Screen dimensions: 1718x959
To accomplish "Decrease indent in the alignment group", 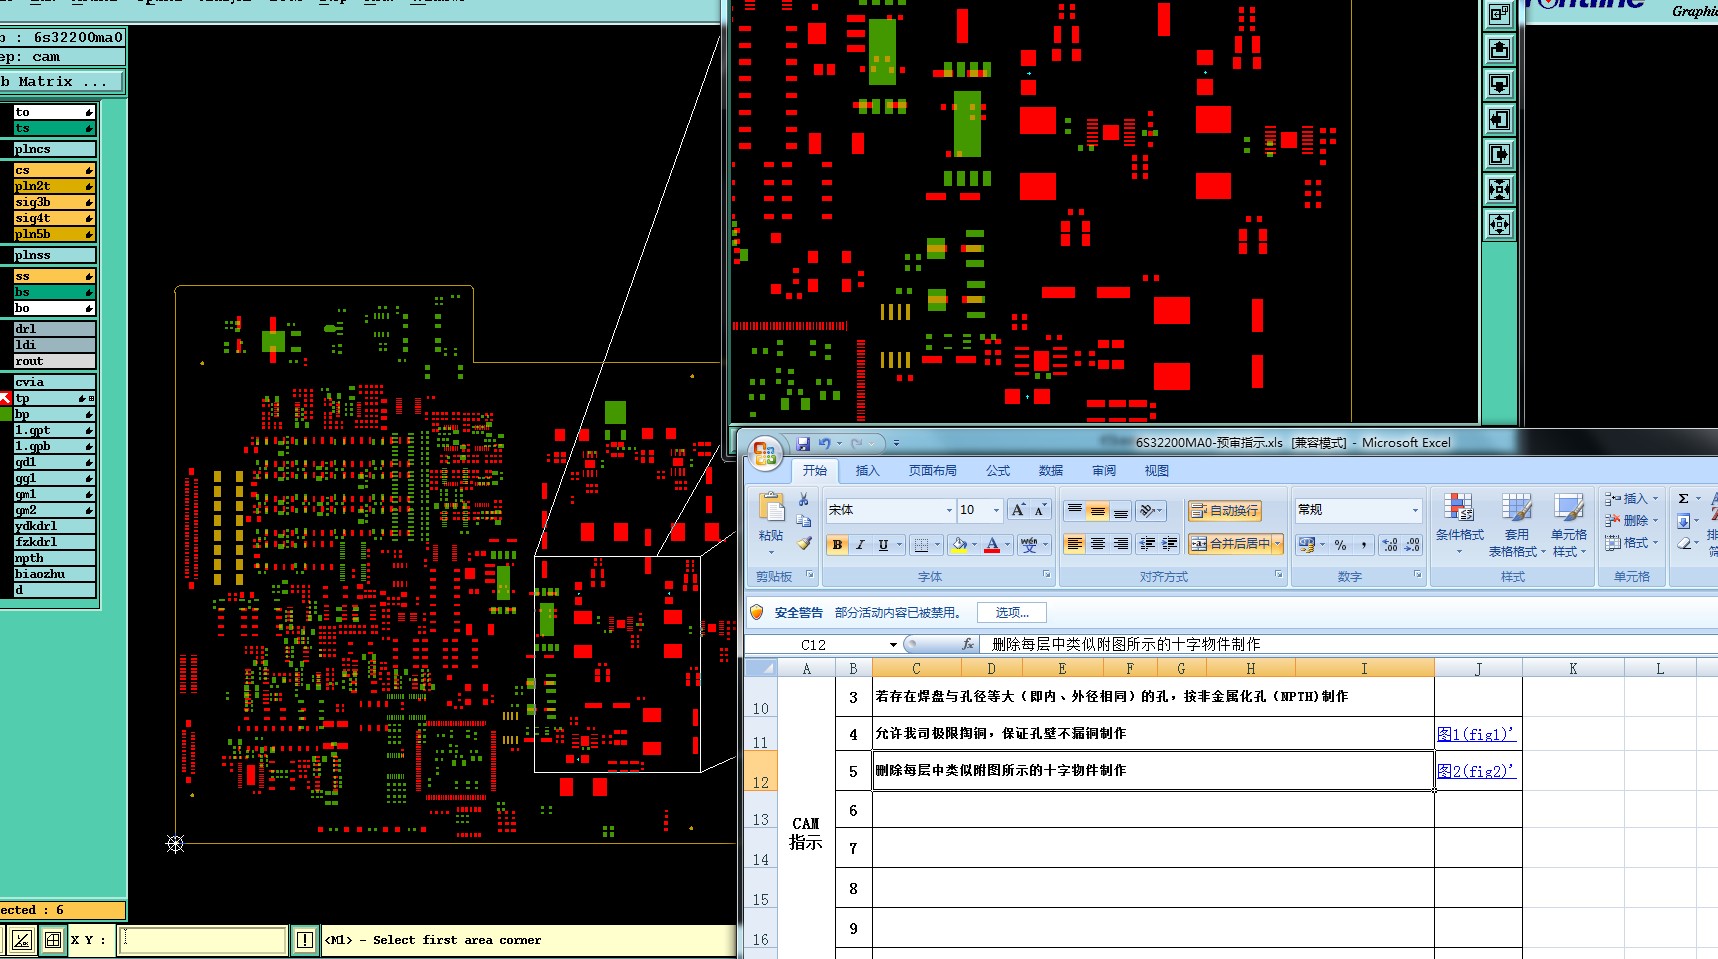I will coord(1147,544).
